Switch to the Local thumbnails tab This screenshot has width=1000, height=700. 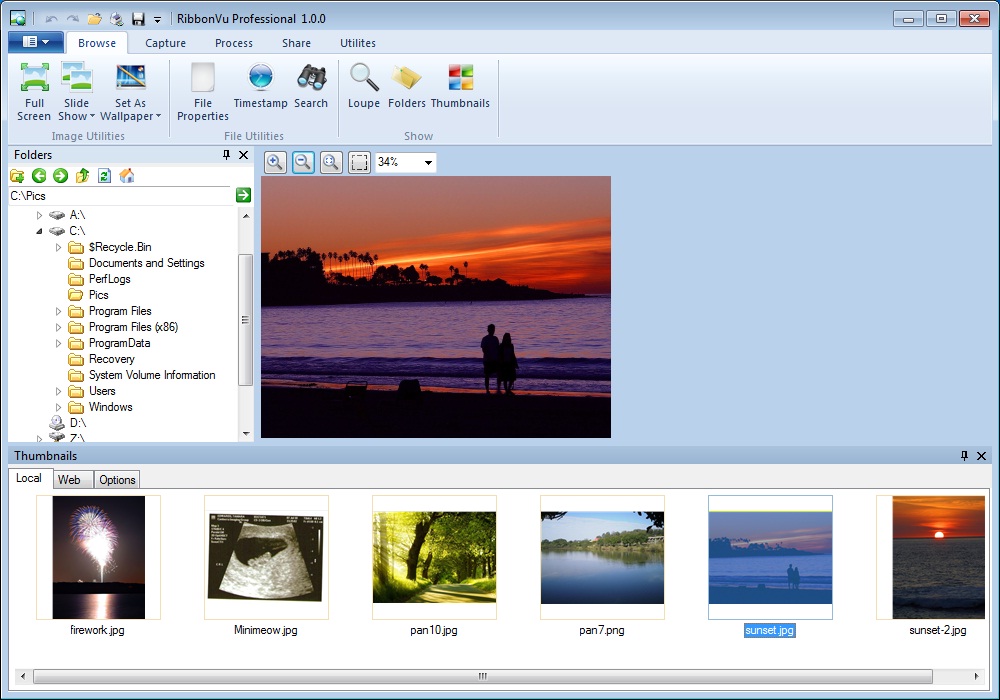tap(29, 478)
